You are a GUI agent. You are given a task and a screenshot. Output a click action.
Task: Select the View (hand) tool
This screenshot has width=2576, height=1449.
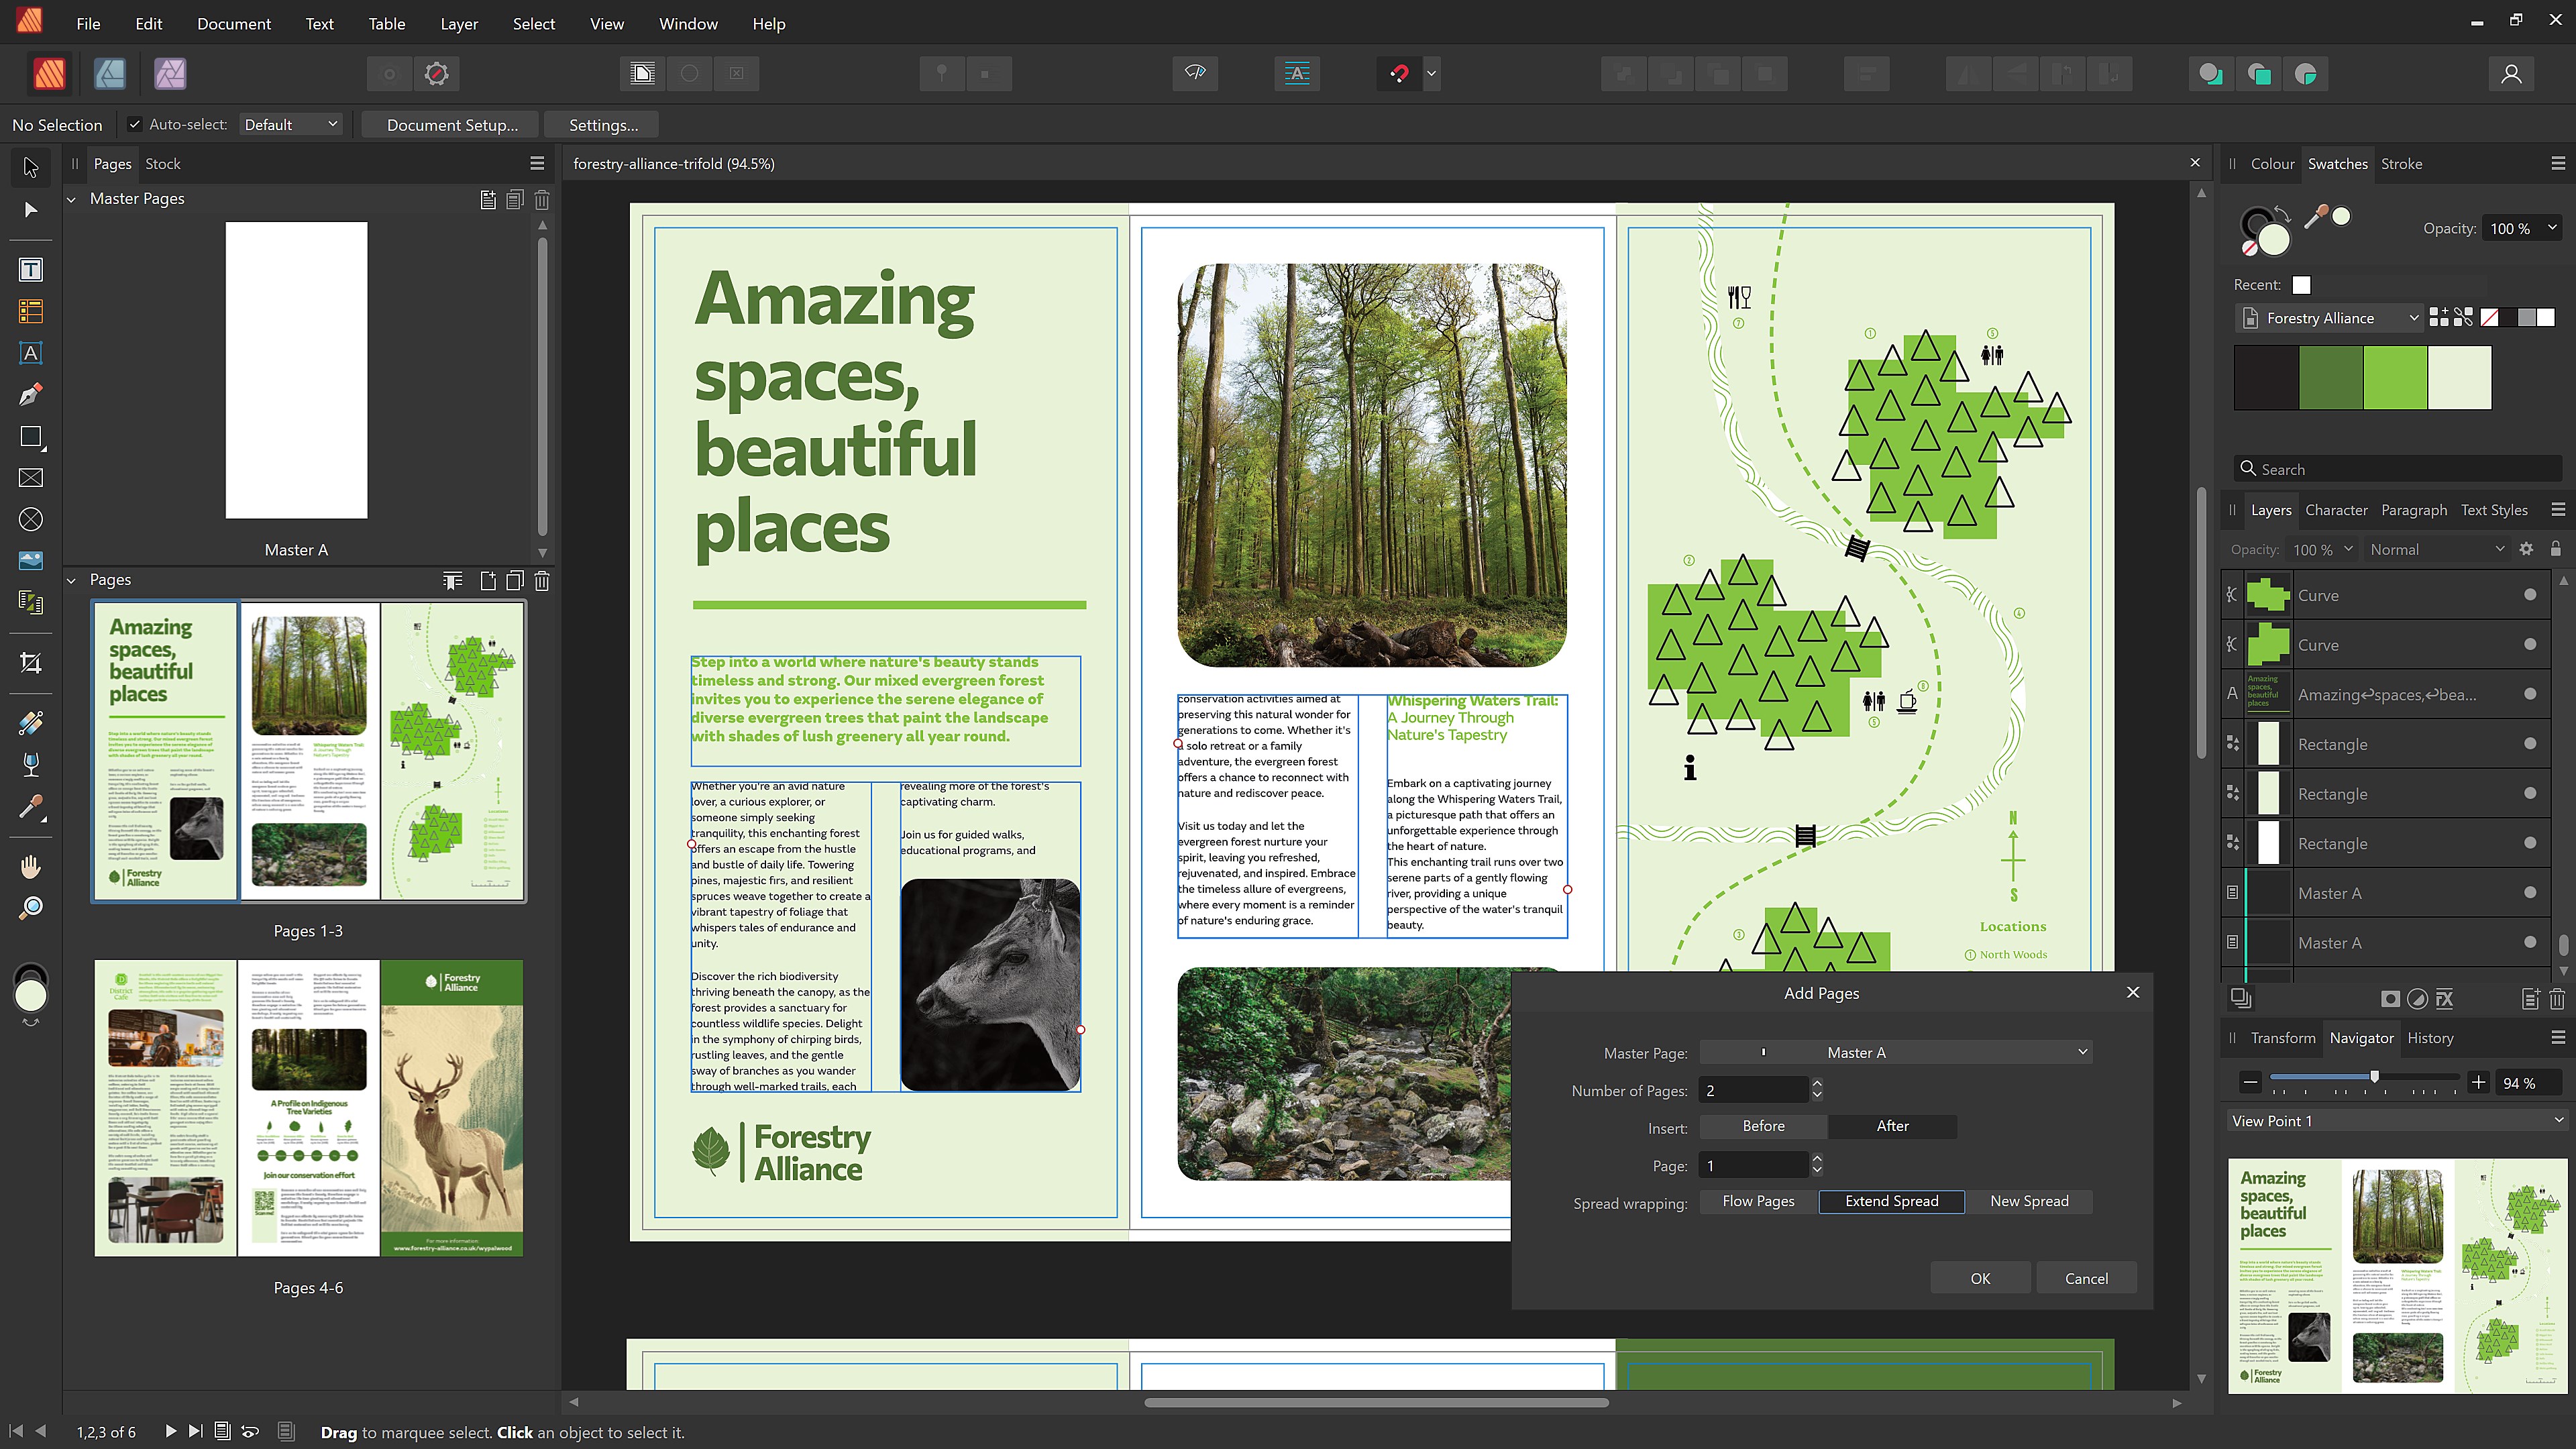pyautogui.click(x=31, y=866)
